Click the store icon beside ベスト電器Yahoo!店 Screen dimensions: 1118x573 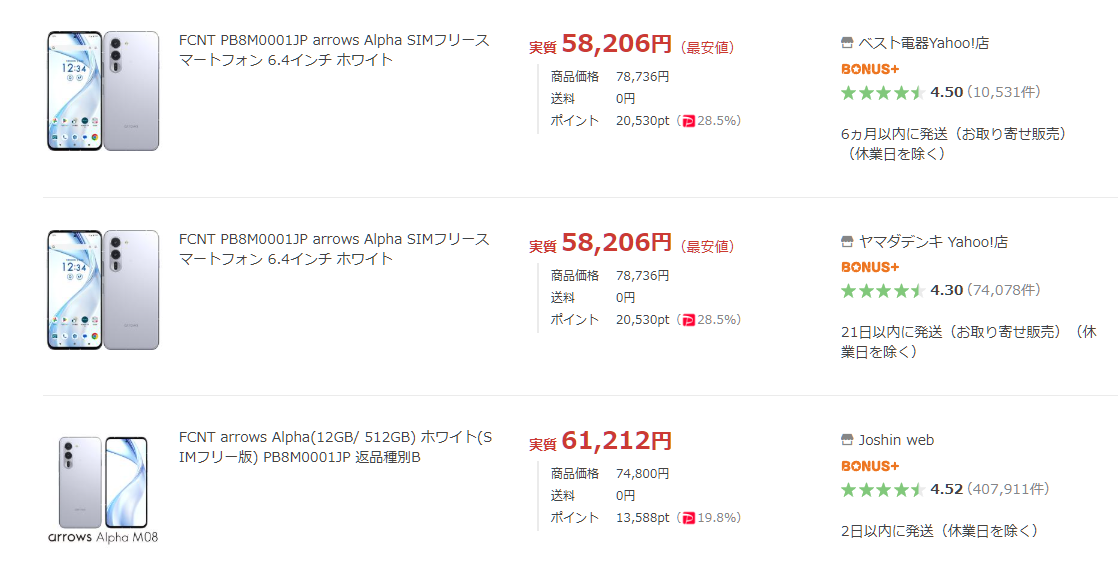pyautogui.click(x=847, y=43)
